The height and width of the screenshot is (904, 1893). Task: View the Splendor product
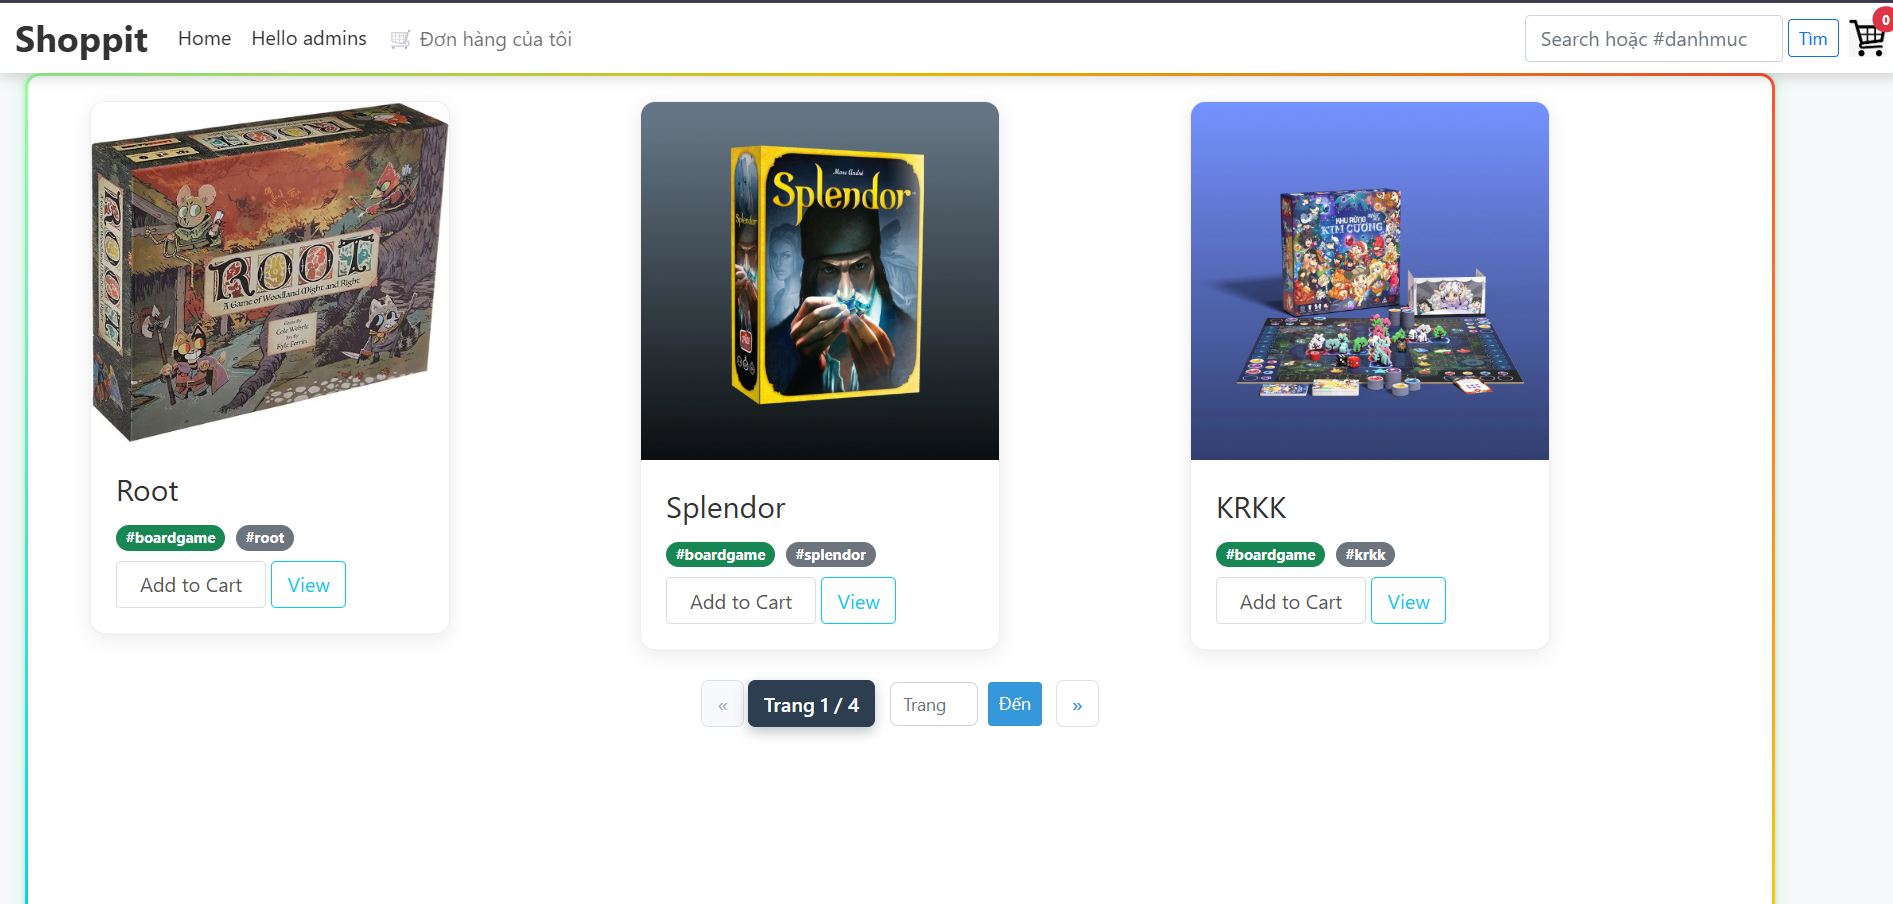pyautogui.click(x=858, y=601)
